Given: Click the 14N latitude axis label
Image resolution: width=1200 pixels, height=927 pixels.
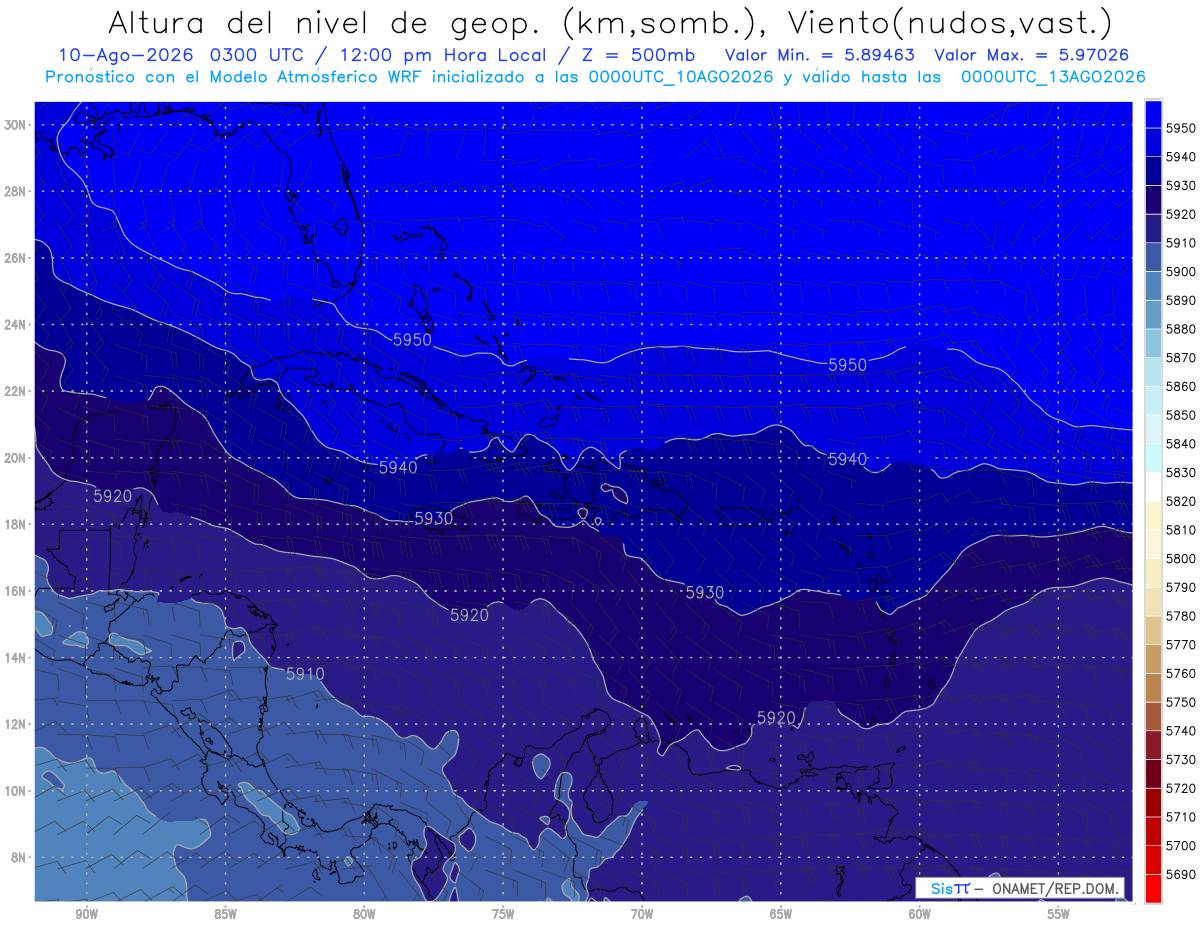Looking at the screenshot, I should [17, 658].
